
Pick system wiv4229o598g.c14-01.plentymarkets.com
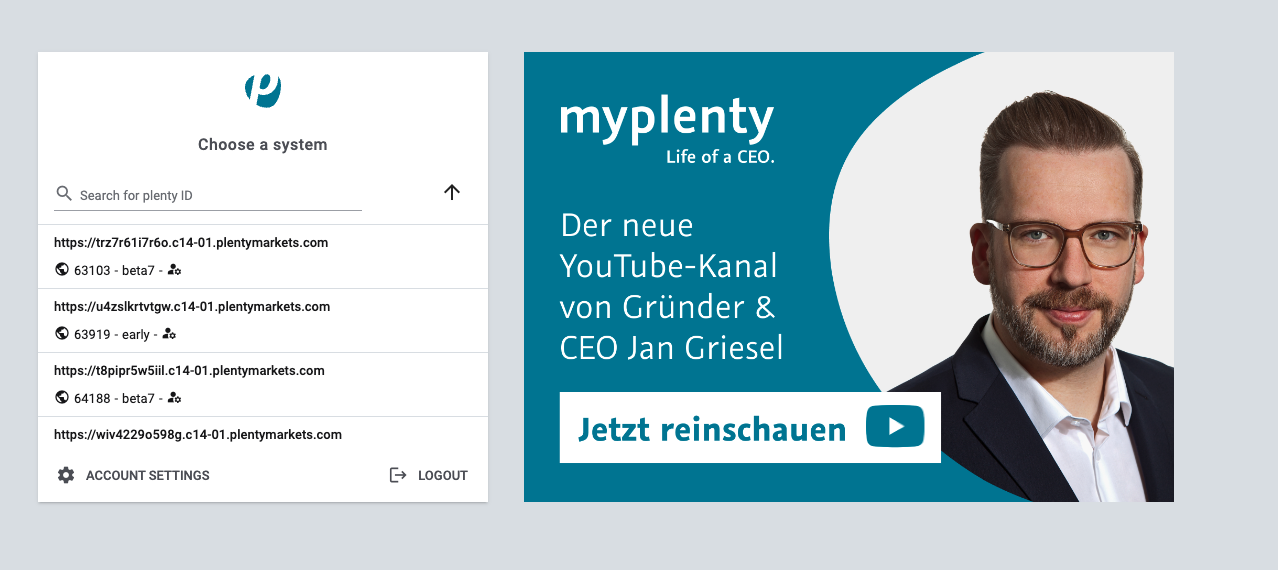coord(198,435)
